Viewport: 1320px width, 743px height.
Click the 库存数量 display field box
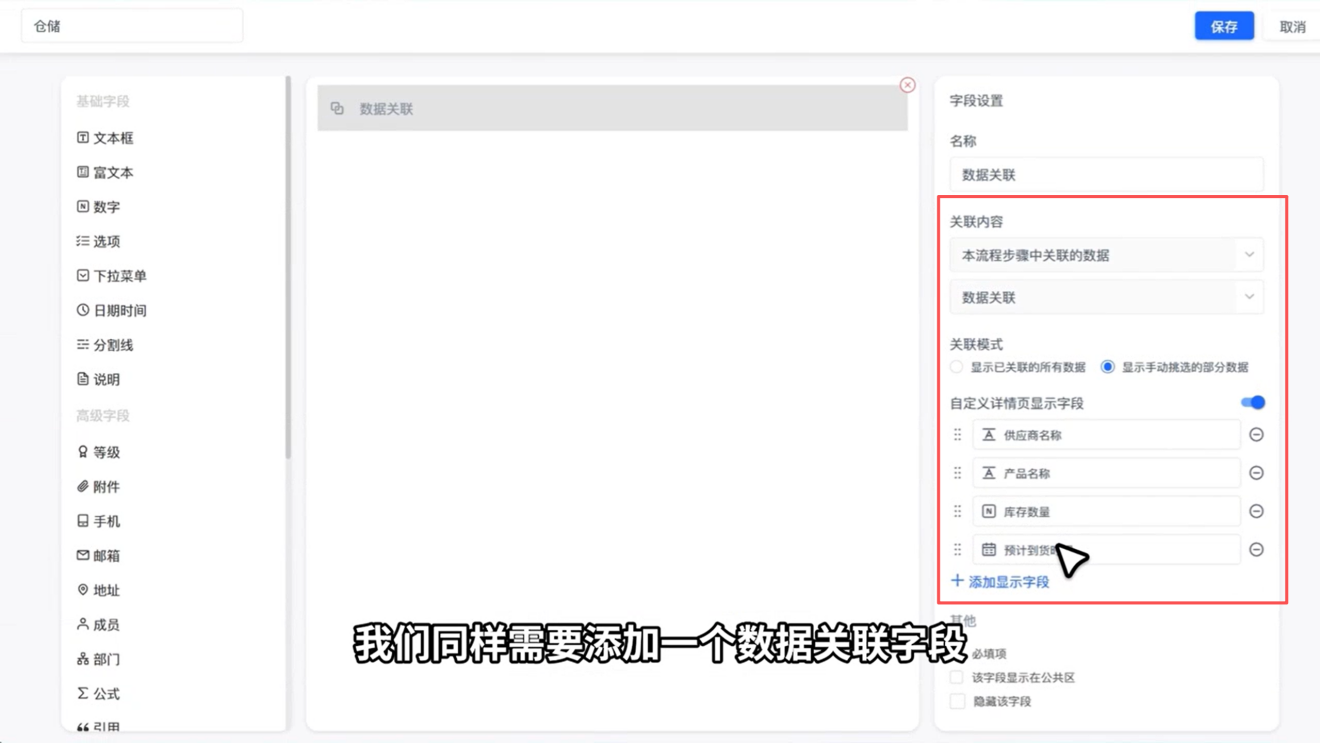(x=1106, y=511)
